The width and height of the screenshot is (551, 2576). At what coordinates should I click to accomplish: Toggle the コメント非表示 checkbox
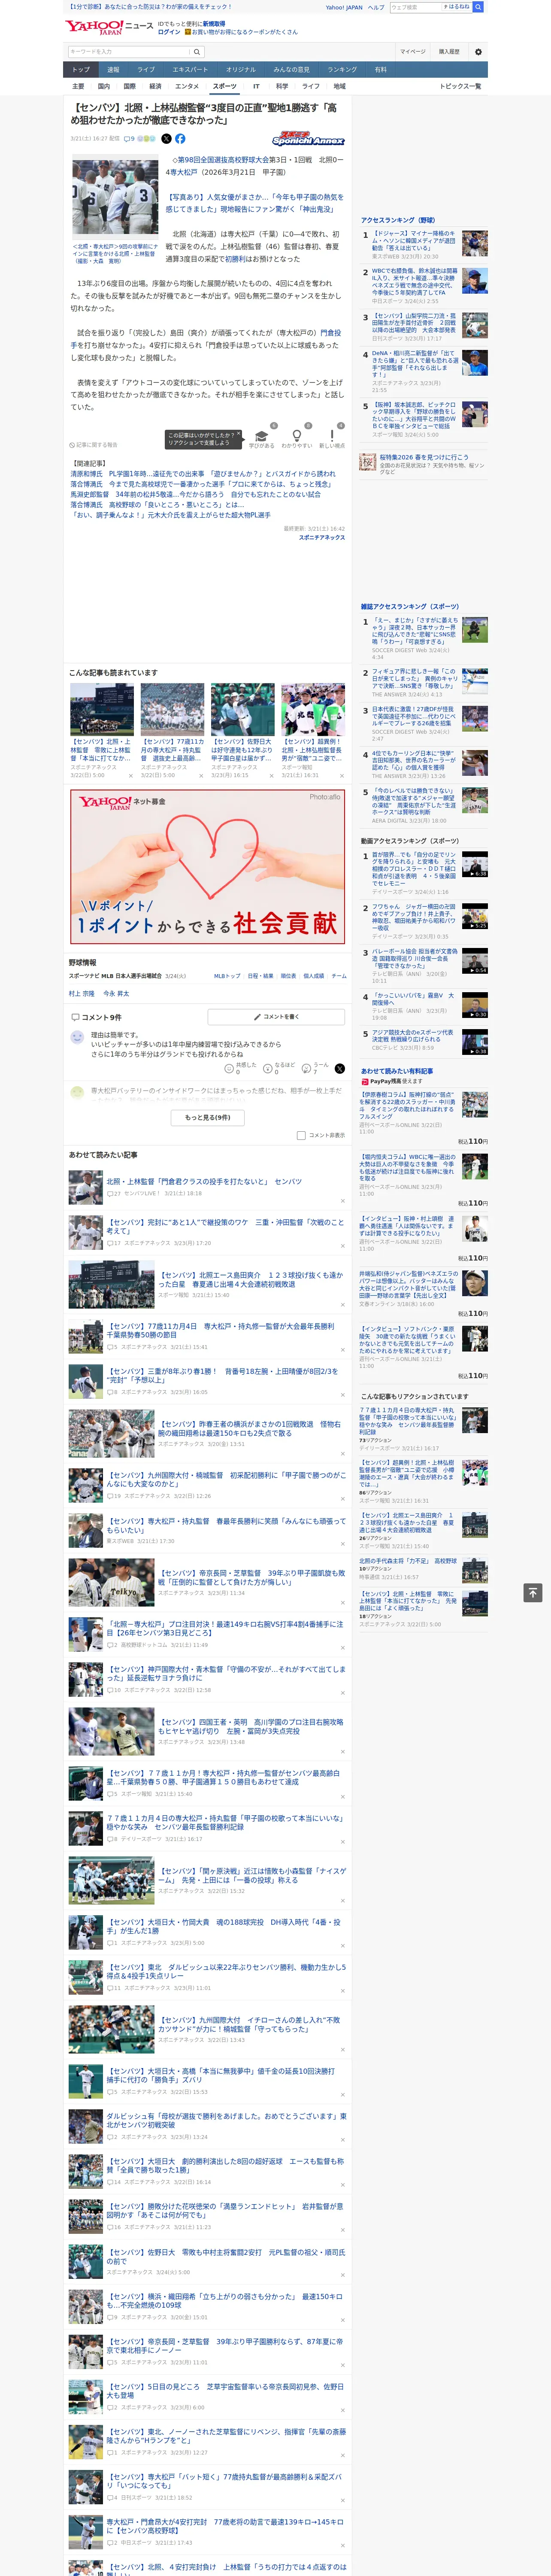(301, 1136)
